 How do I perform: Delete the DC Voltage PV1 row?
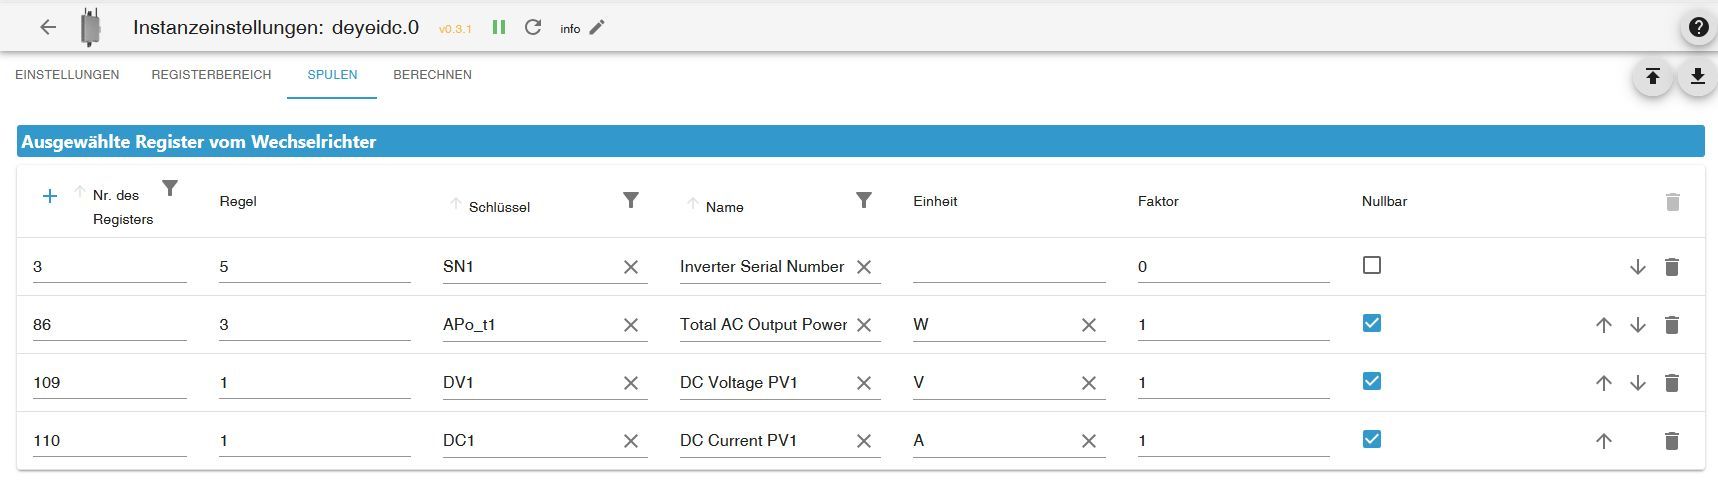1671,383
